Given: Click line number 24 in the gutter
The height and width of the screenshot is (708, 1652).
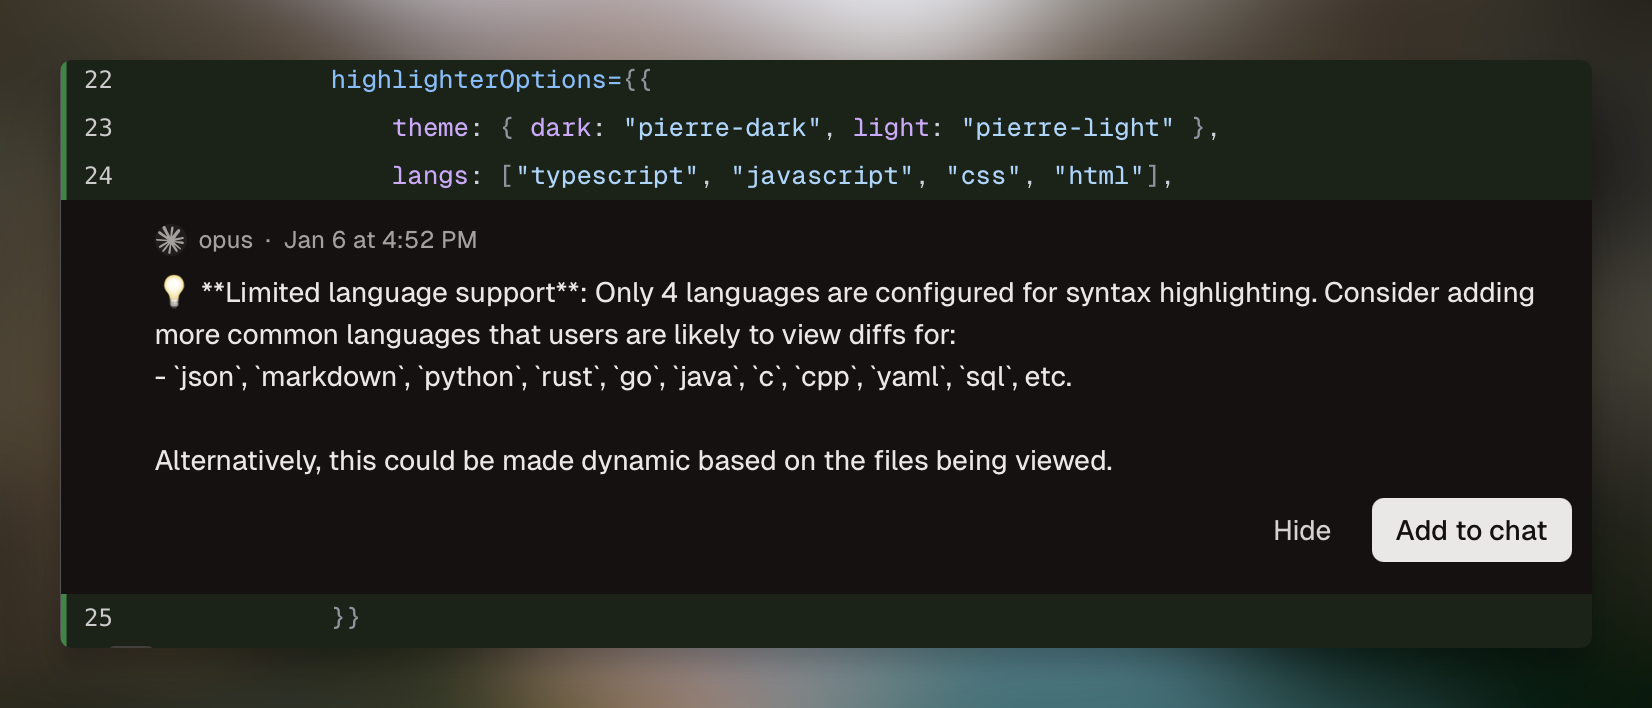Looking at the screenshot, I should tap(98, 176).
